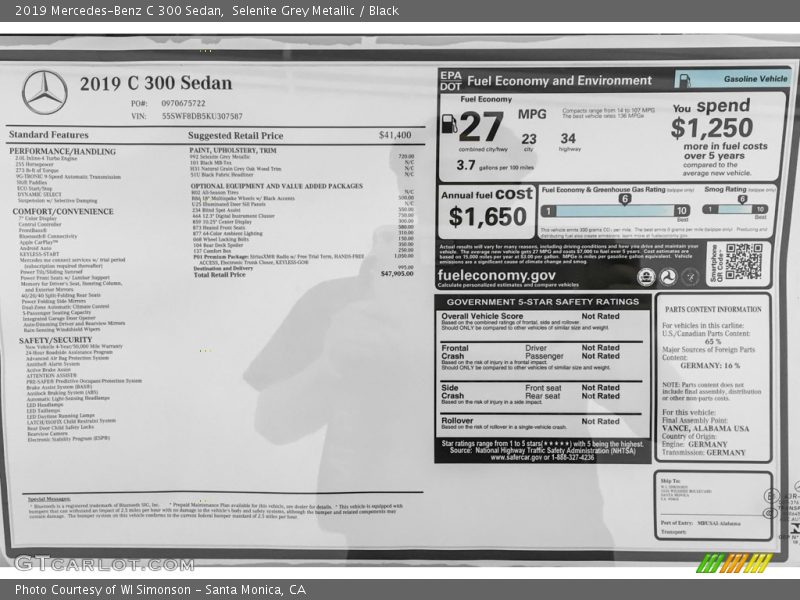The height and width of the screenshot is (600, 800).
Task: Click the VIN 55SWF8DB5KU307587
Action: click(202, 116)
